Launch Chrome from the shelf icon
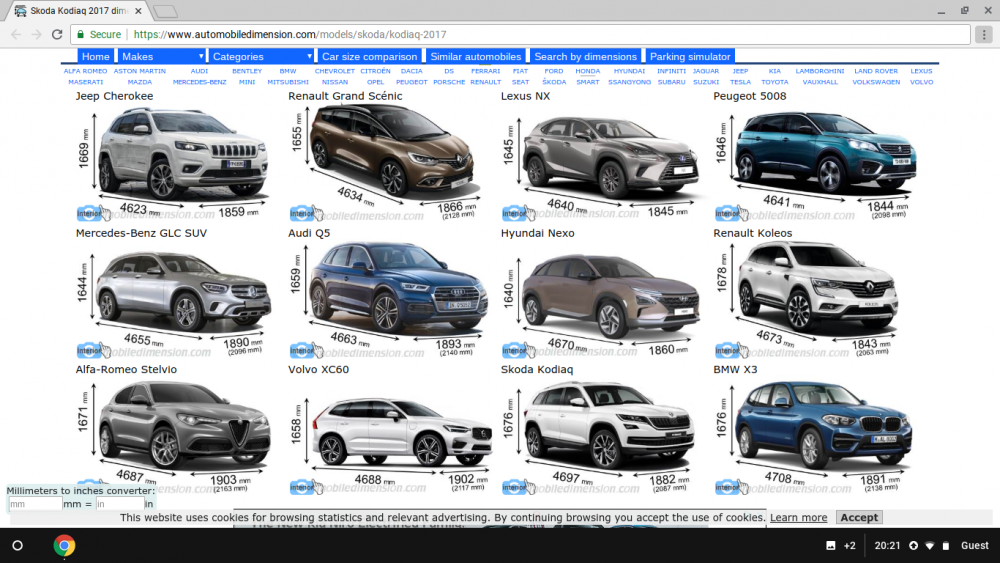 [64, 545]
